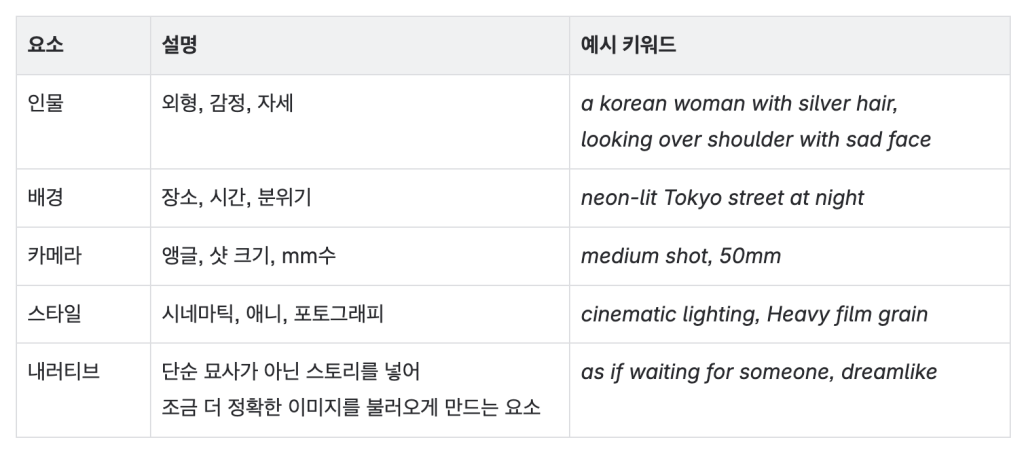Click the '장소, 시간, 분위기' description cell
1024x453 pixels.
pos(236,197)
